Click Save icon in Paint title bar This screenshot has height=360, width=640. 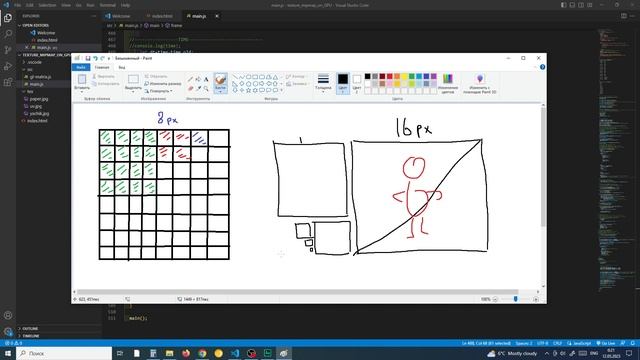87,58
